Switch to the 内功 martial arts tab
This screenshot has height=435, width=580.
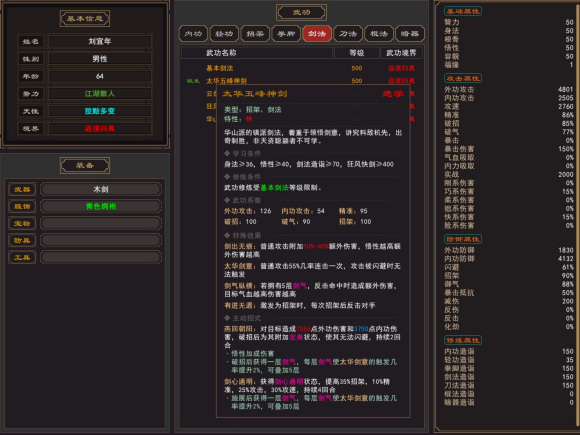193,34
